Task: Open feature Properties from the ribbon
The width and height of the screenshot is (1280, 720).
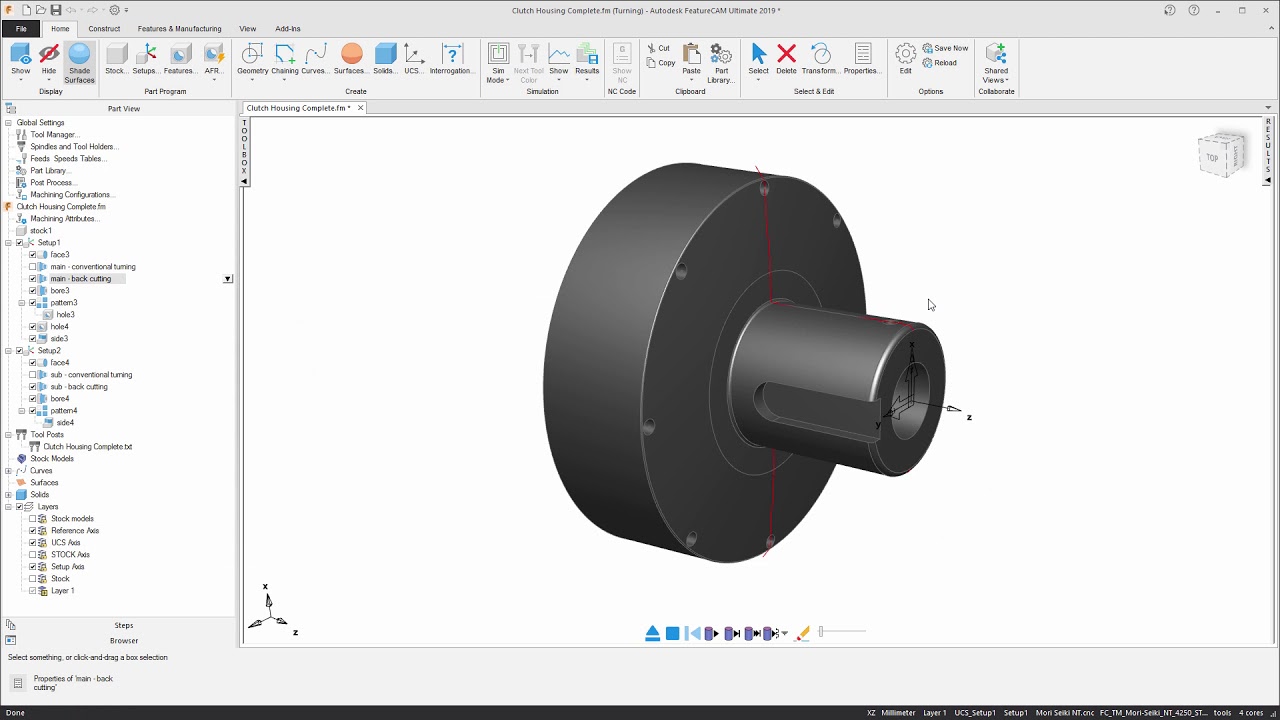Action: [x=862, y=60]
